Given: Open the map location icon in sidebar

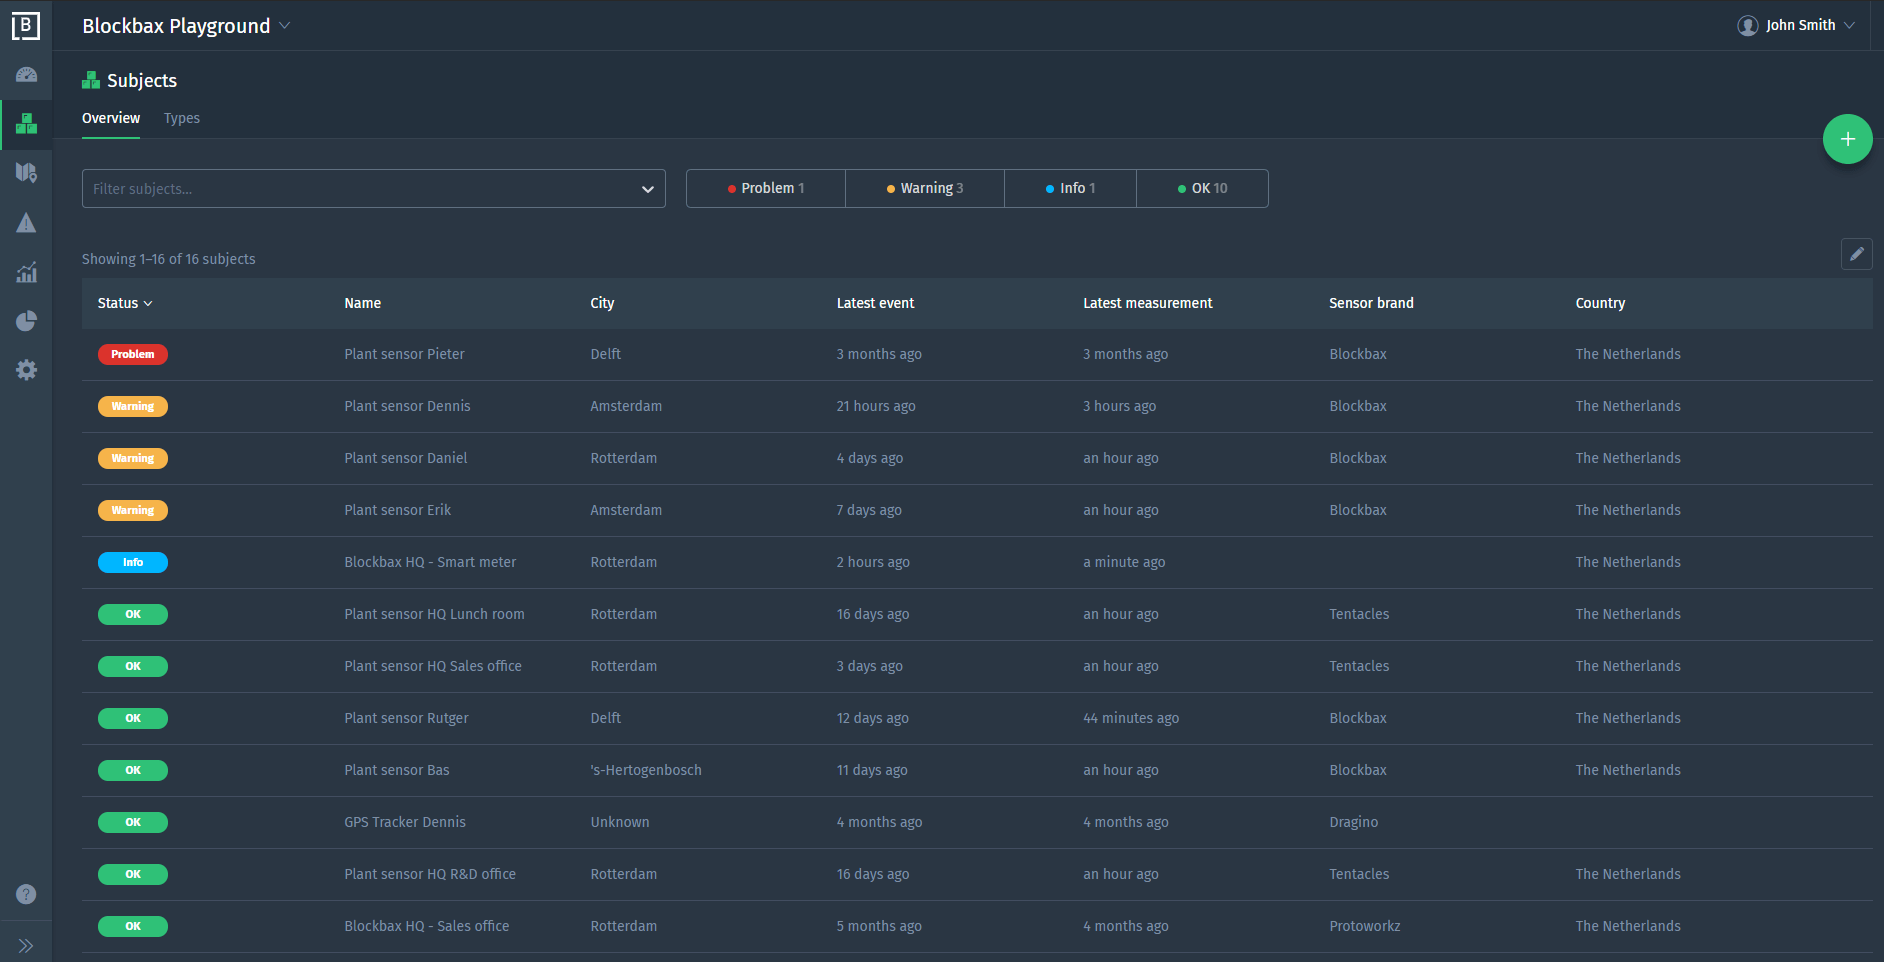Looking at the screenshot, I should click(x=26, y=173).
